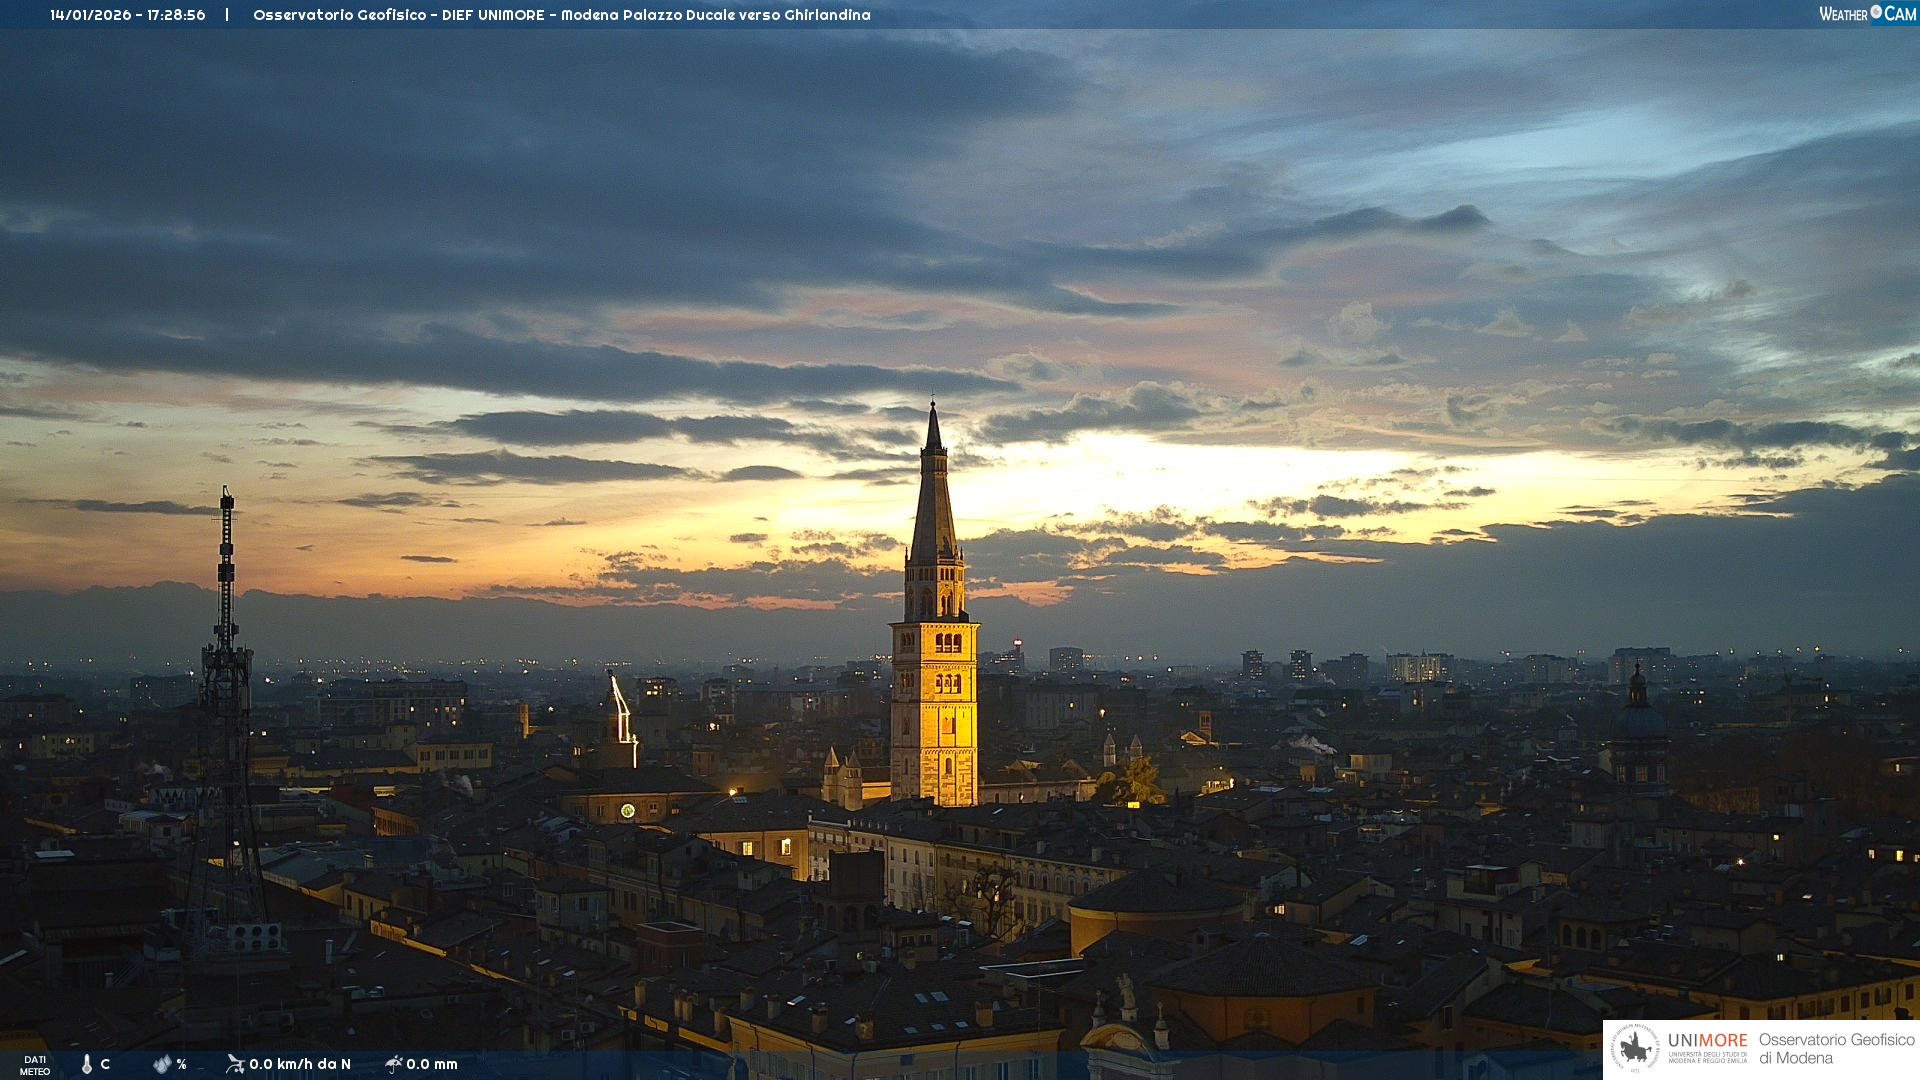Click the humidity water drops icon
The width and height of the screenshot is (1920, 1080).
162,1064
